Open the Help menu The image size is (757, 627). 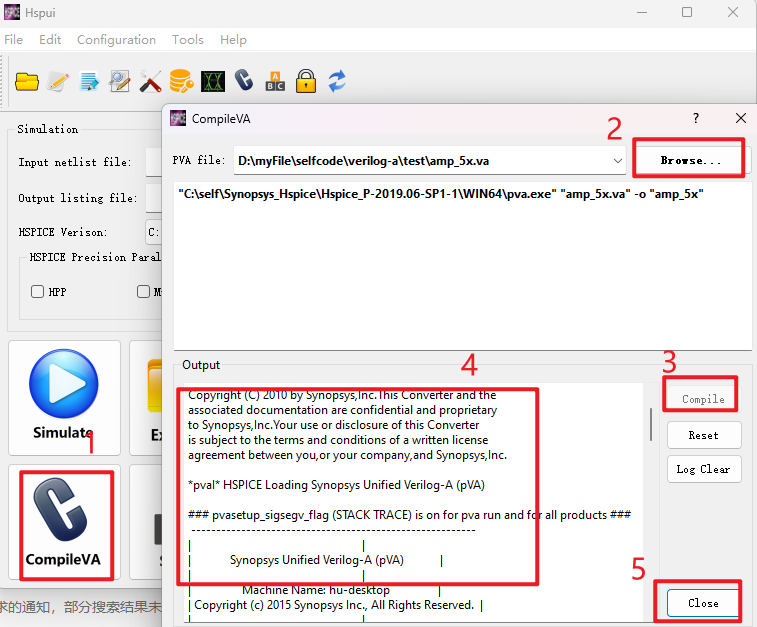click(x=233, y=40)
